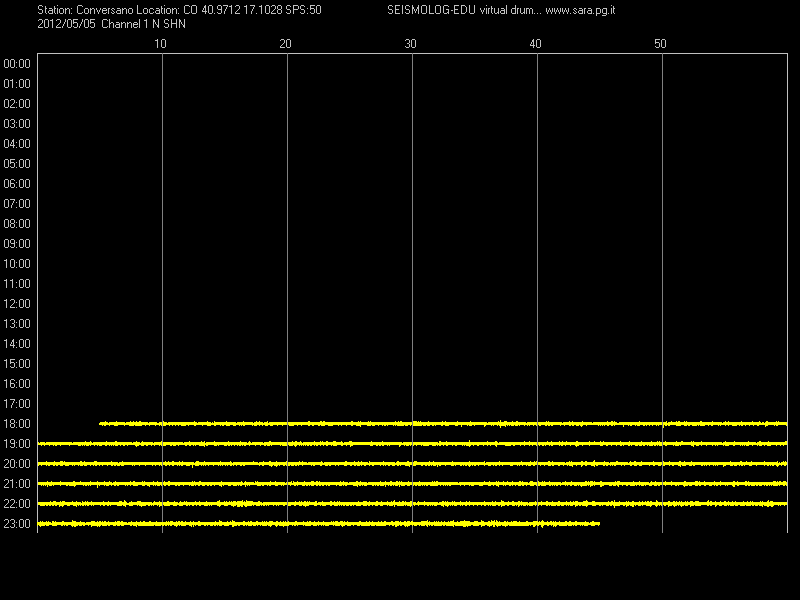Click the minute 50 axis label
The height and width of the screenshot is (600, 800).
(x=660, y=44)
